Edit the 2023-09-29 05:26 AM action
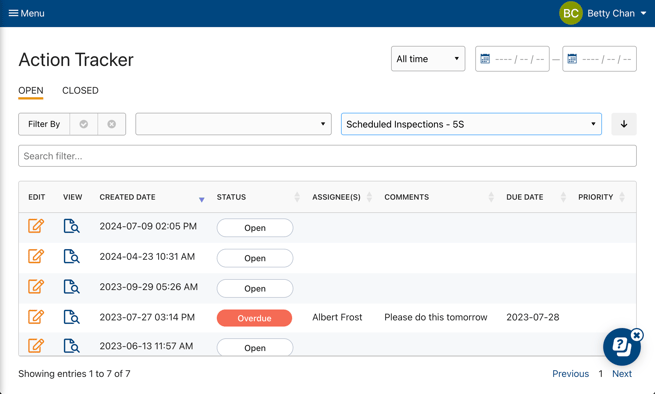Image resolution: width=655 pixels, height=394 pixels. (36, 287)
